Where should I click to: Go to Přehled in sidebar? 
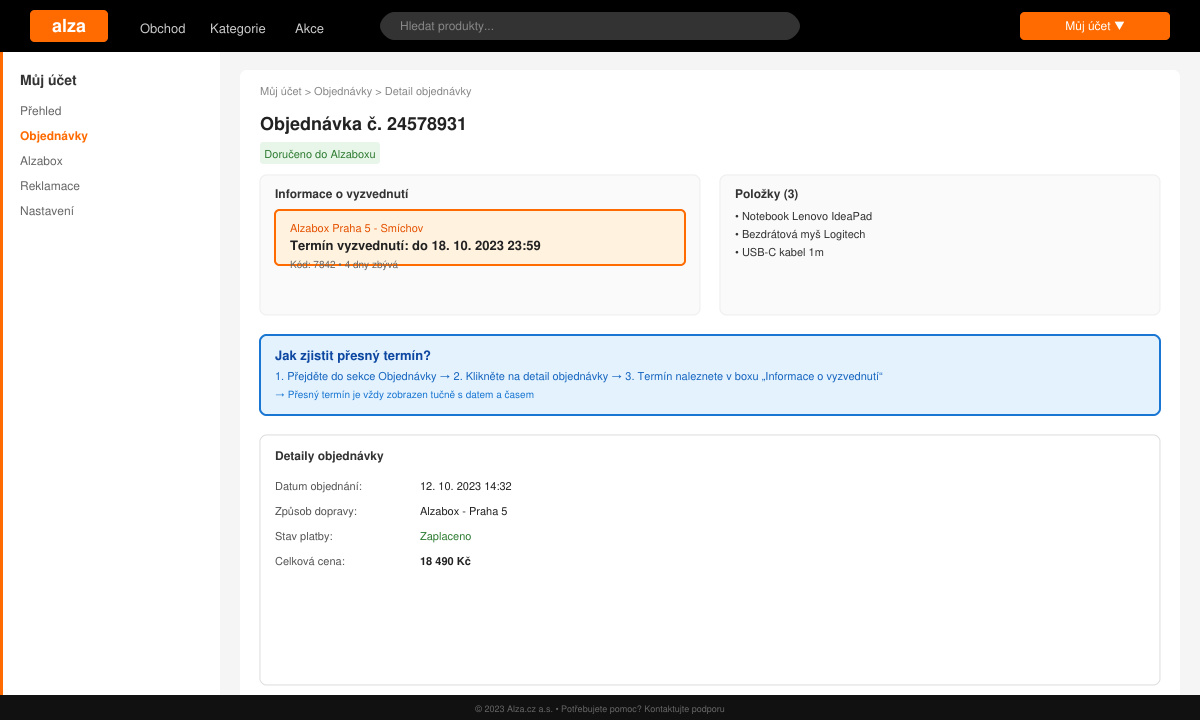click(x=41, y=111)
